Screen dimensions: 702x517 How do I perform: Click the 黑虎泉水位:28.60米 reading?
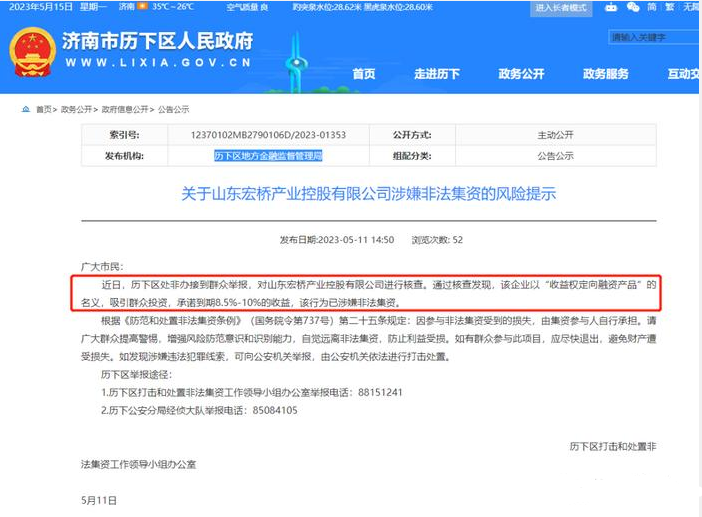(398, 7)
